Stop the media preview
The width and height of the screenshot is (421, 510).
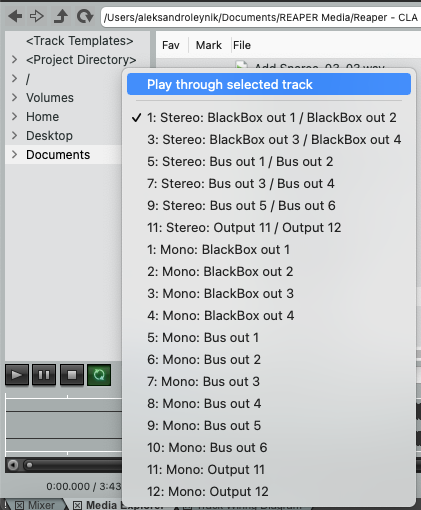[x=72, y=375]
